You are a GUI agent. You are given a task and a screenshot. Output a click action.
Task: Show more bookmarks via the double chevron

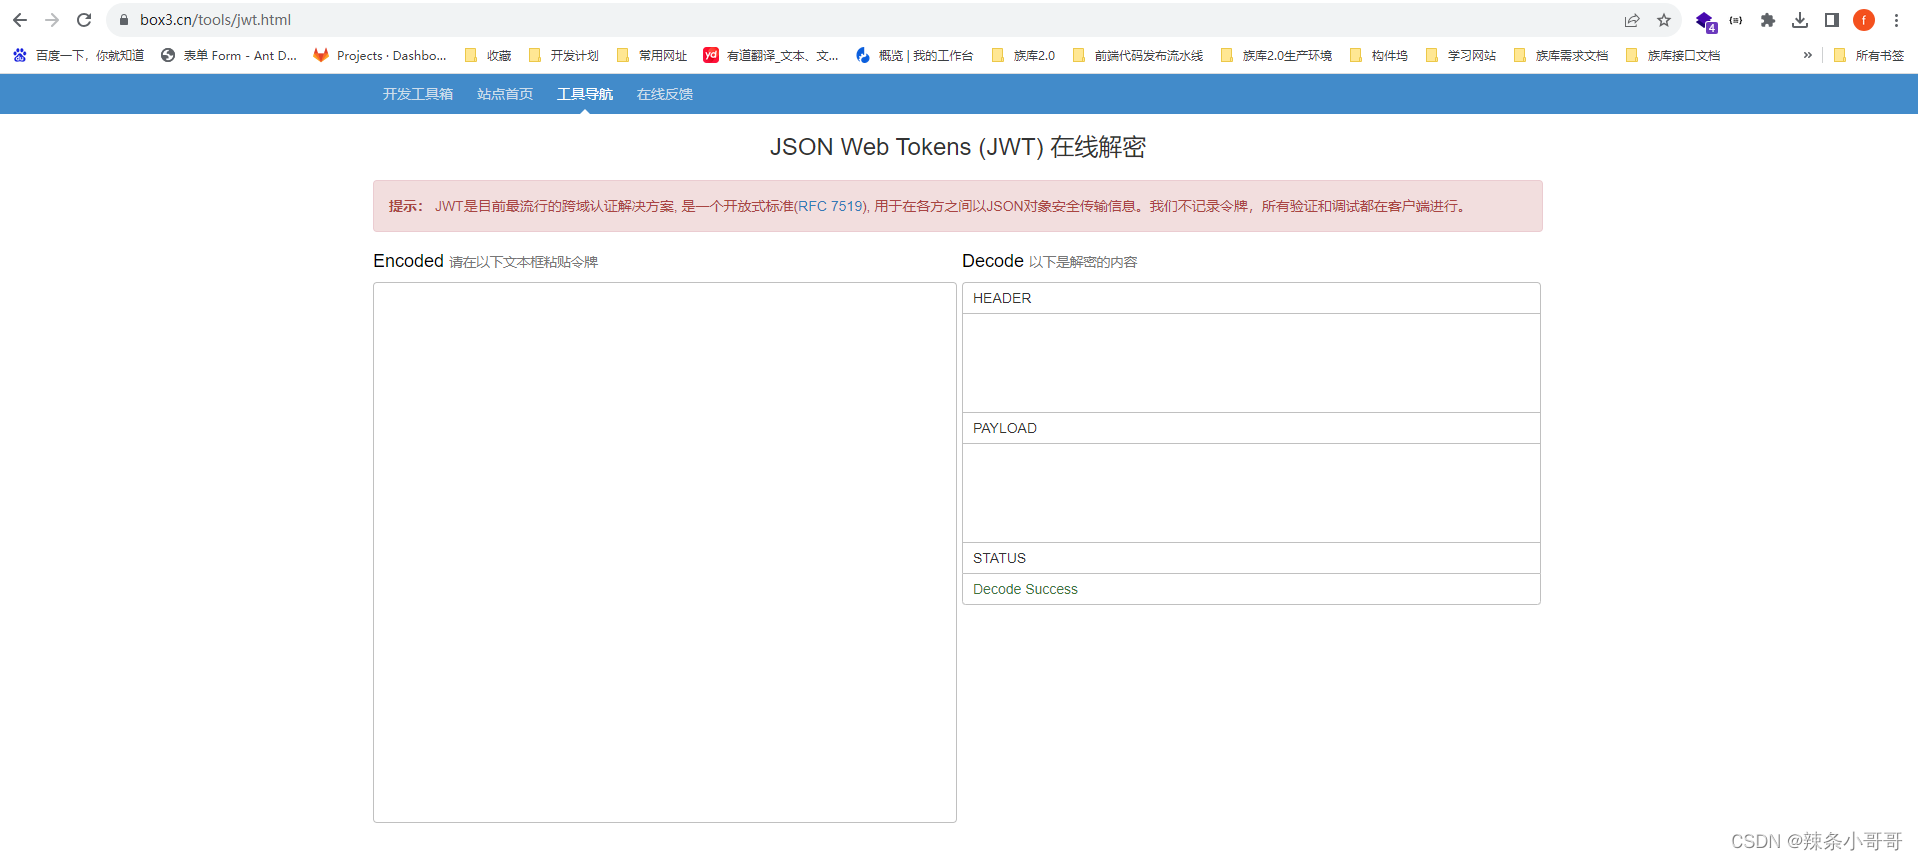[1807, 55]
